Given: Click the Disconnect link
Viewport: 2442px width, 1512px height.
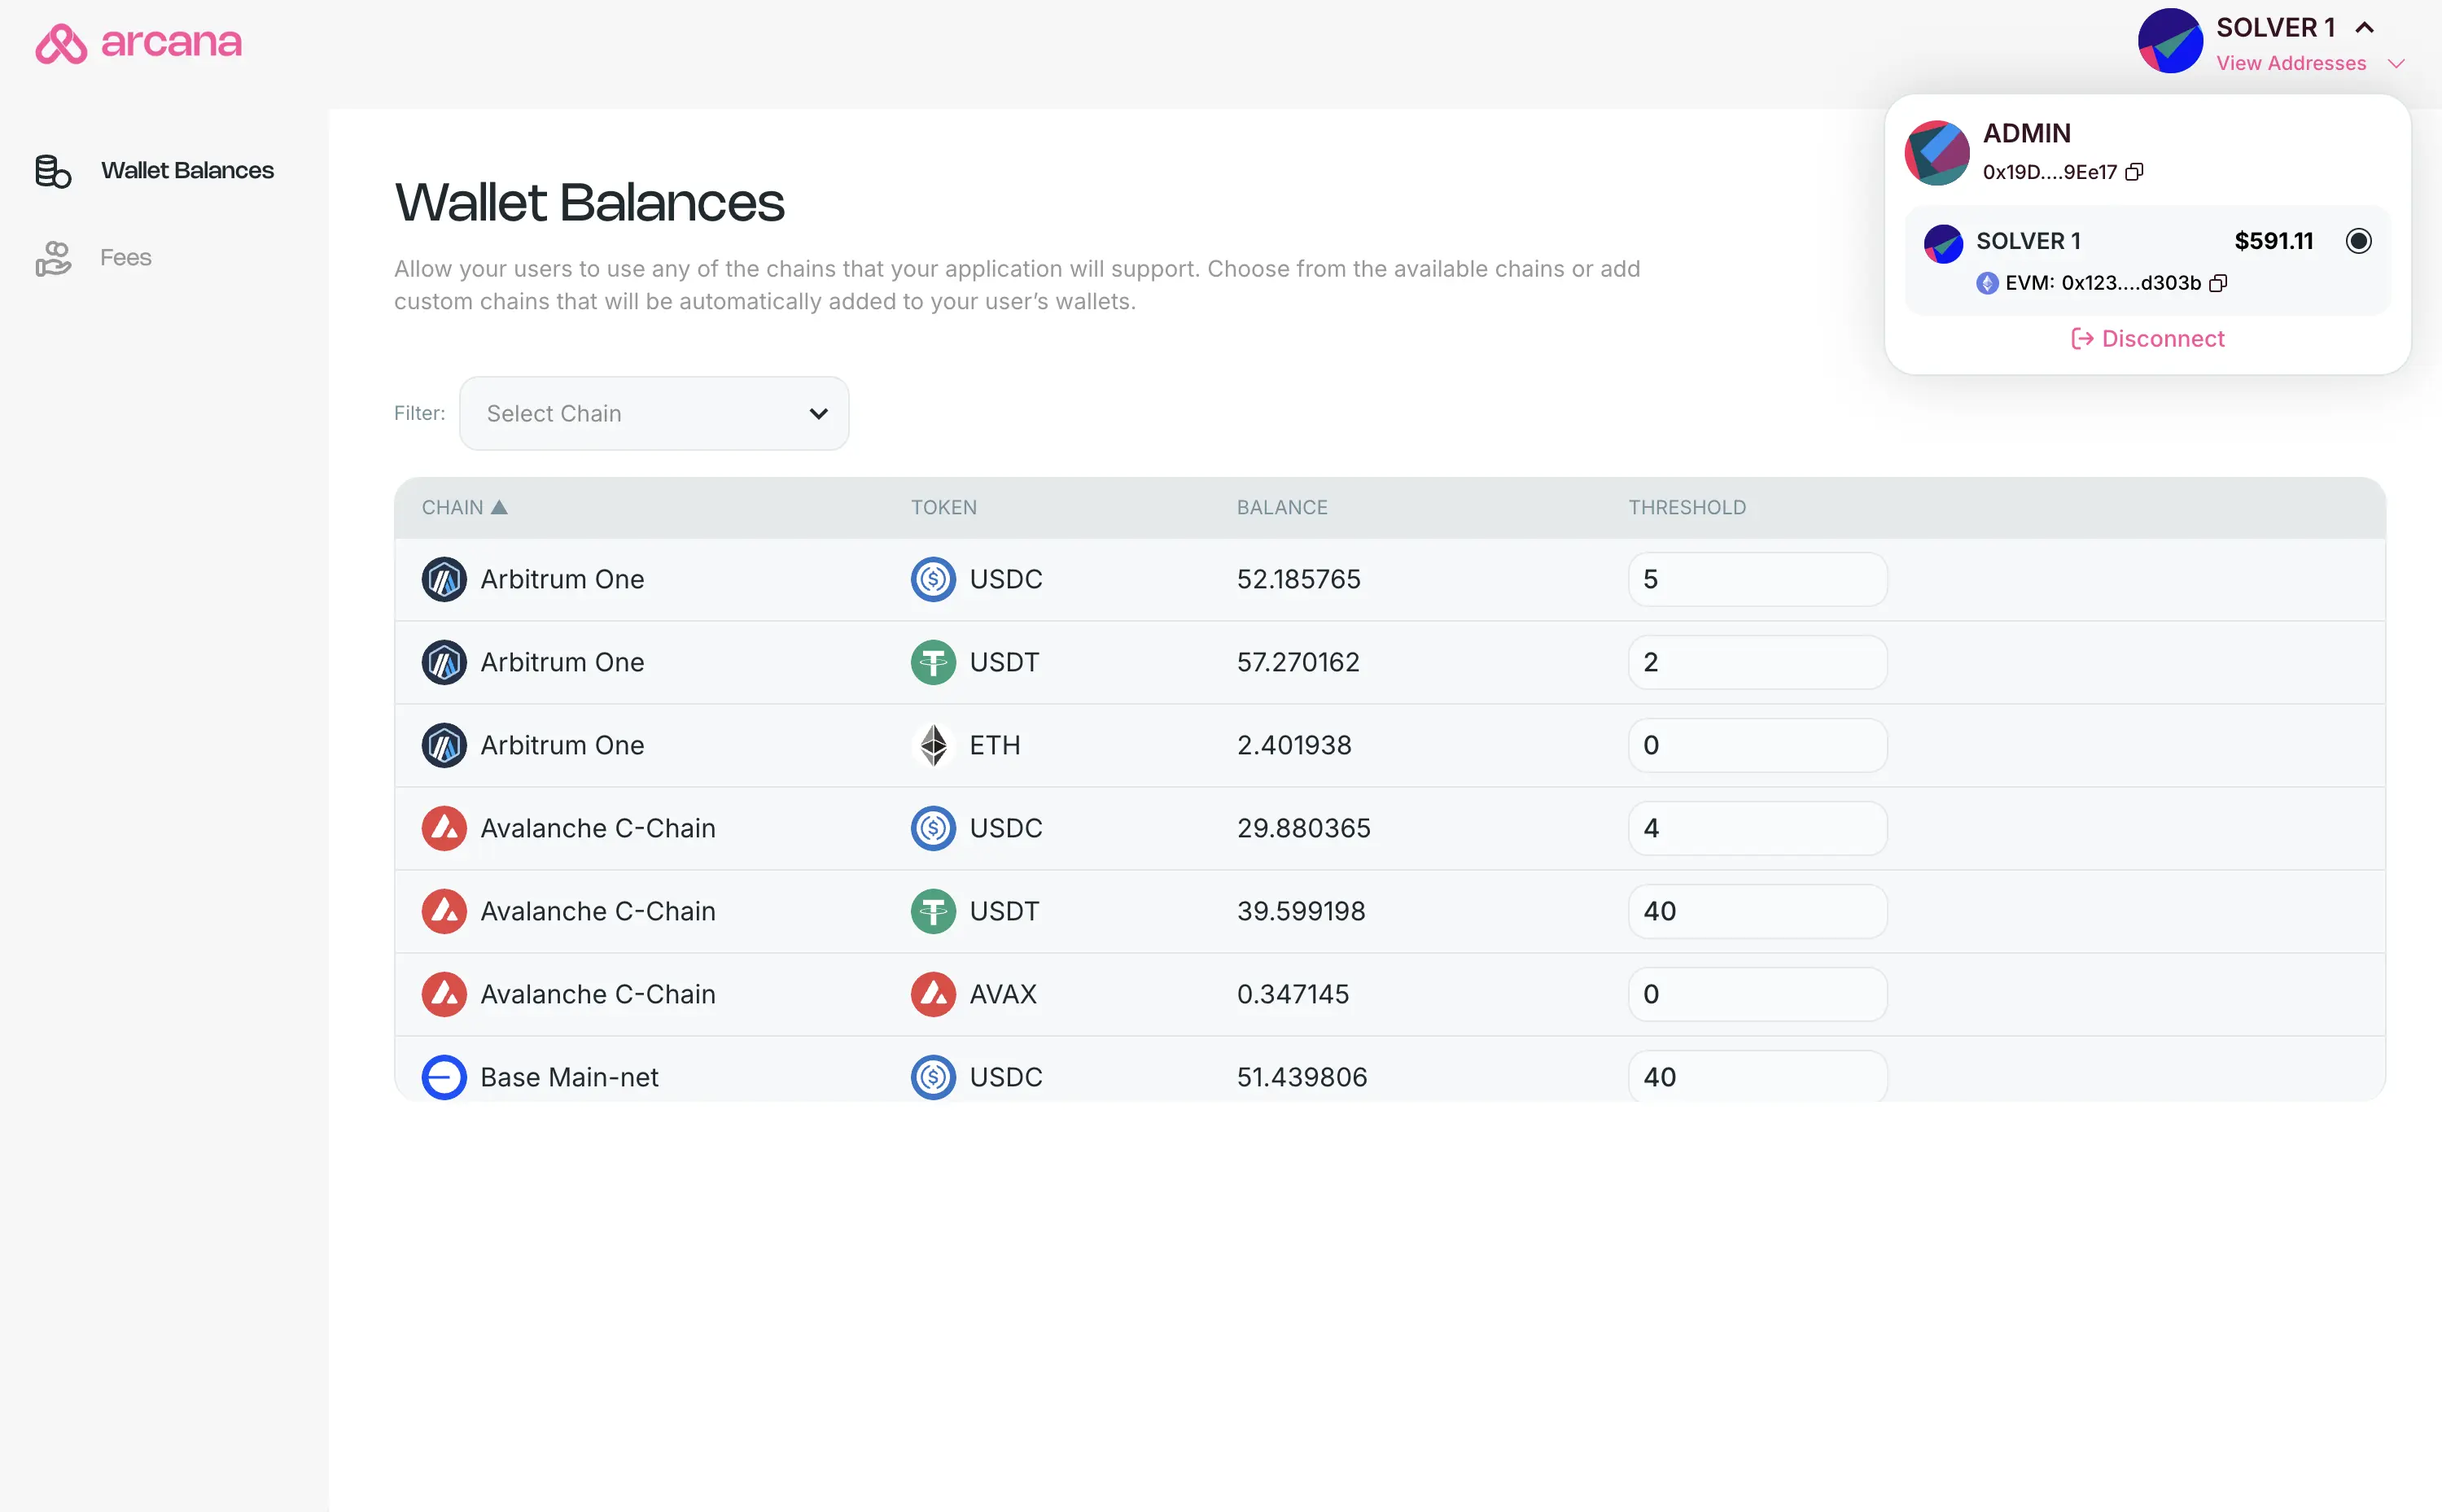Looking at the screenshot, I should click(x=2148, y=339).
